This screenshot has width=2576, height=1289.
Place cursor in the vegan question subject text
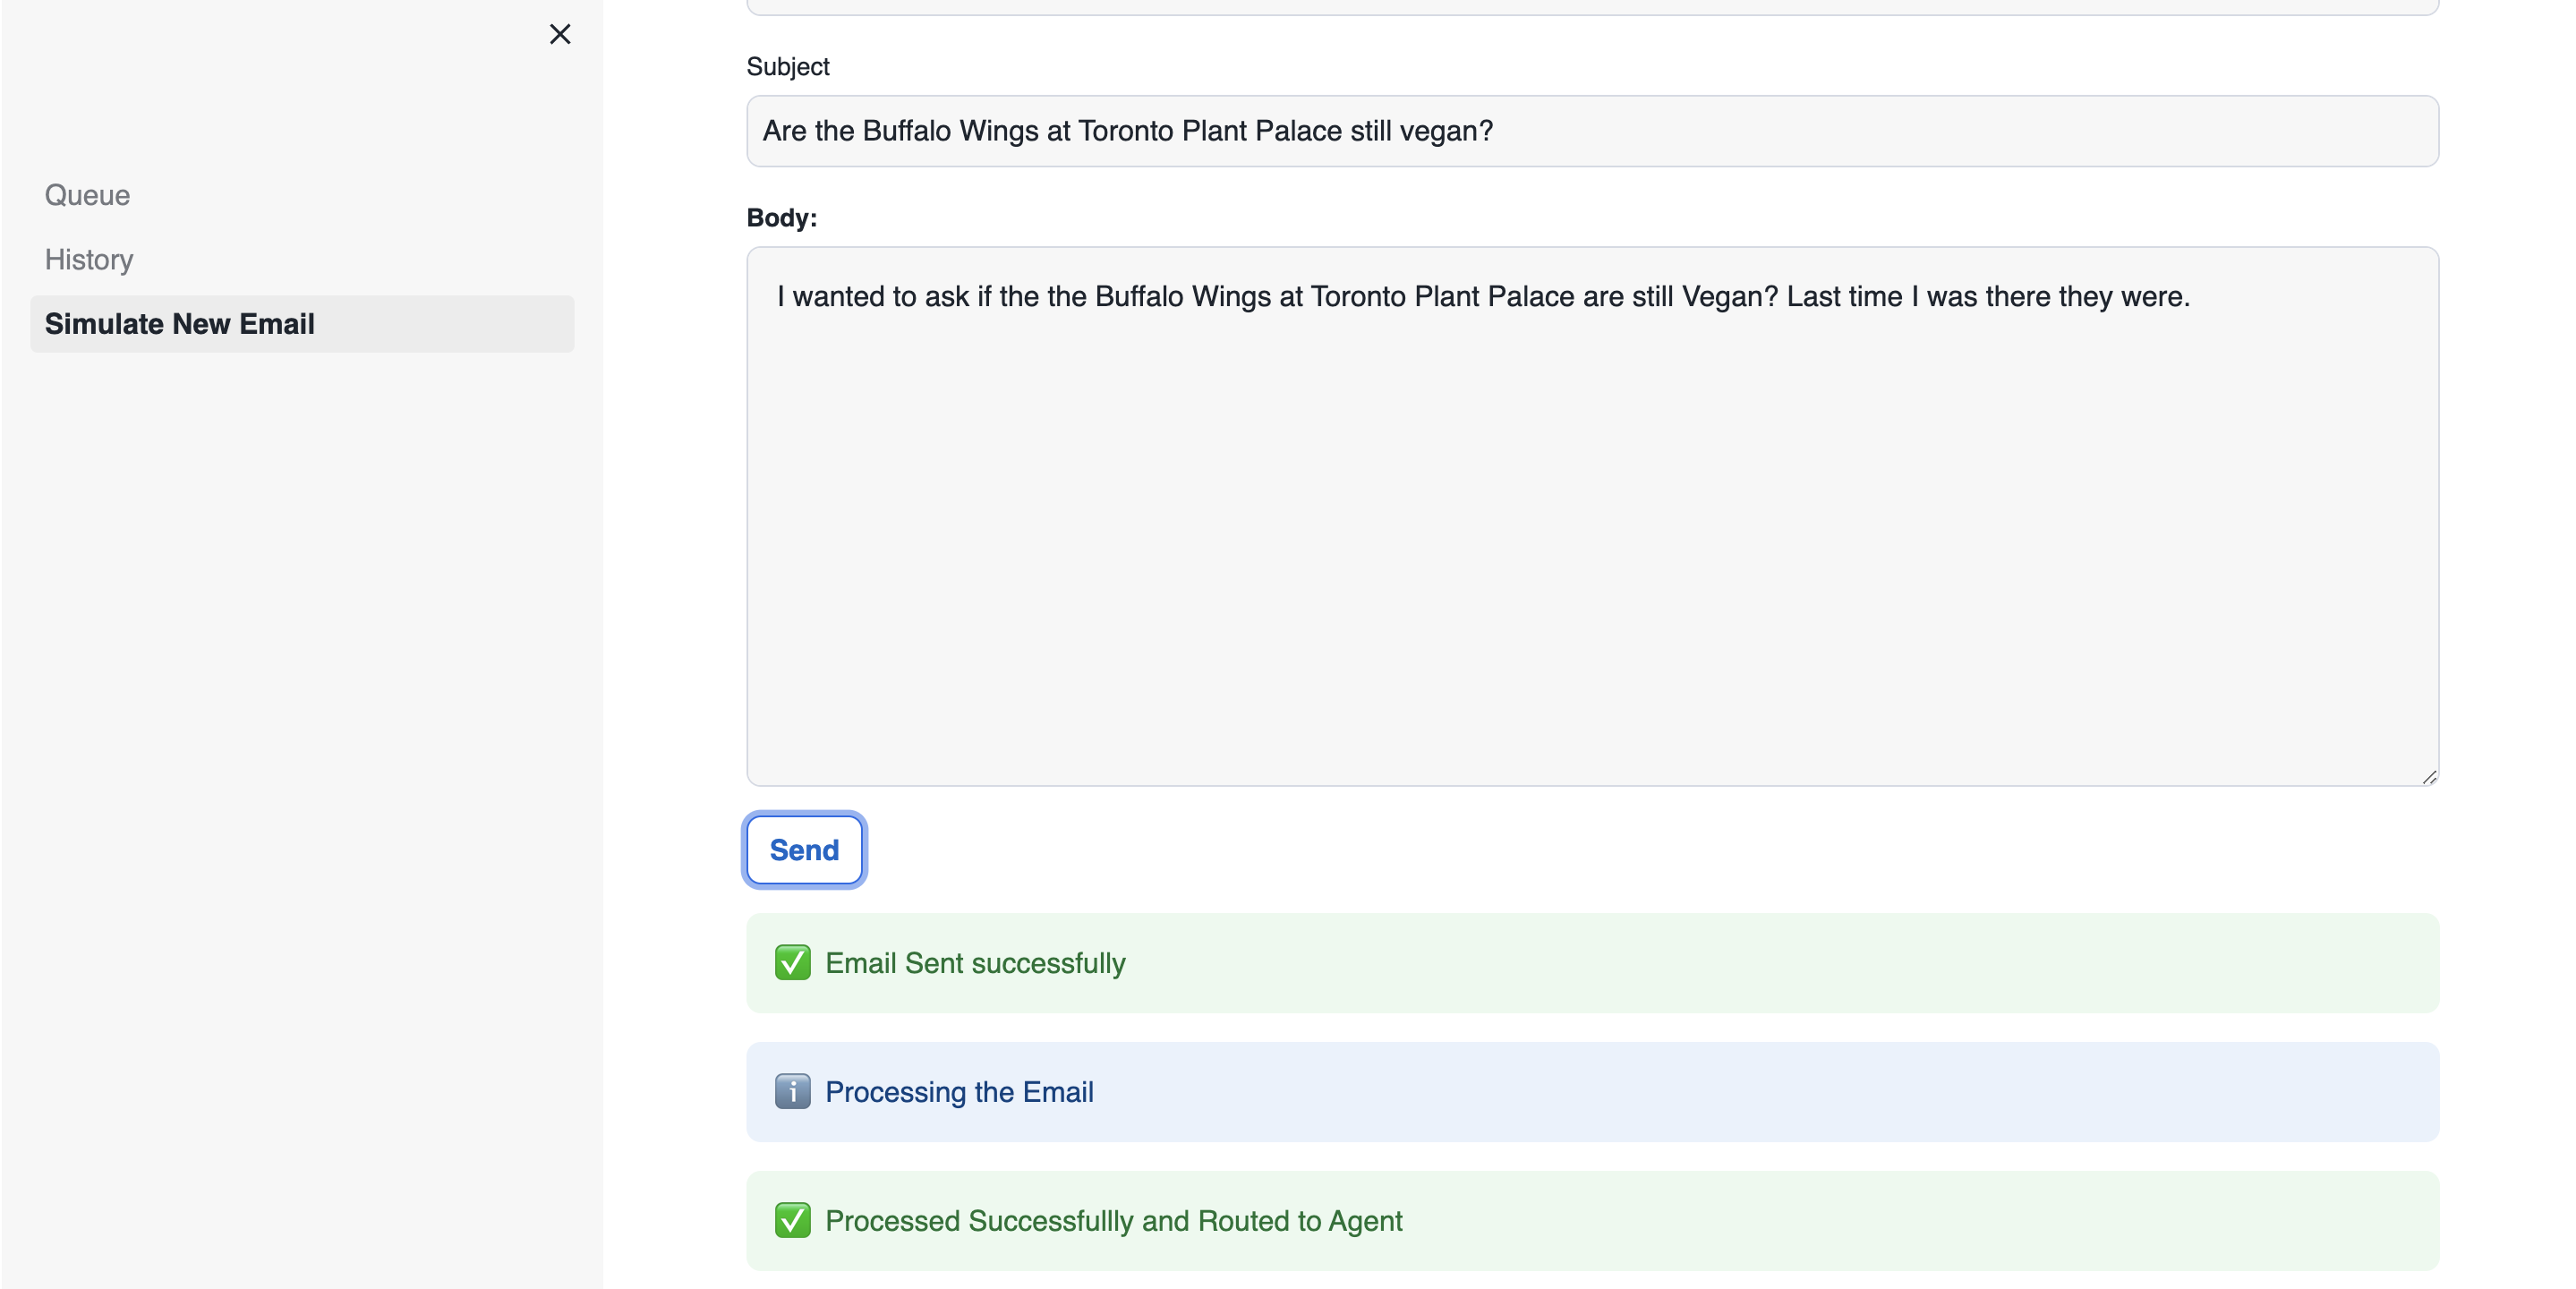pyautogui.click(x=1128, y=131)
